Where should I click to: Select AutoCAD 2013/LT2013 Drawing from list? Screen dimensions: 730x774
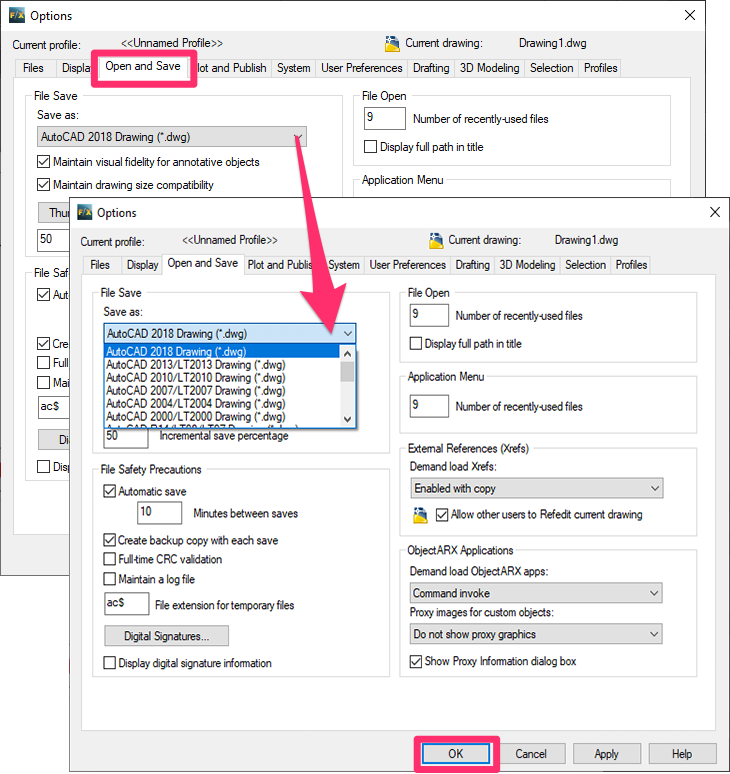tap(223, 365)
